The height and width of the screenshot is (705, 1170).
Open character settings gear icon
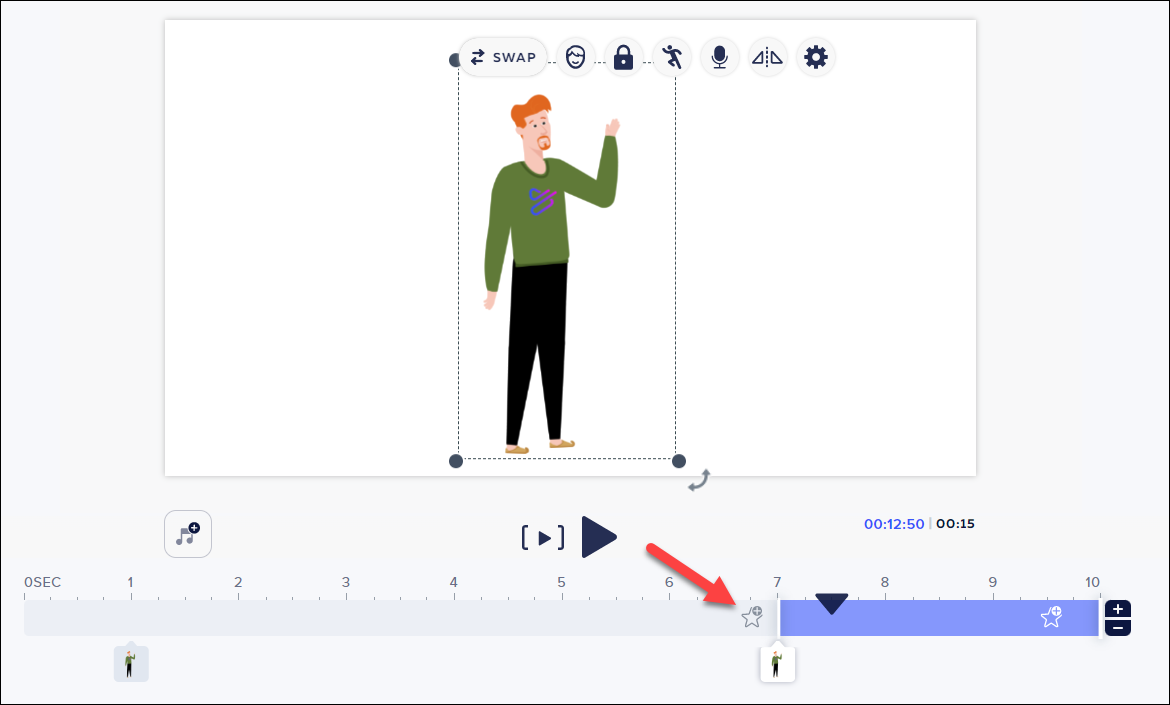816,57
